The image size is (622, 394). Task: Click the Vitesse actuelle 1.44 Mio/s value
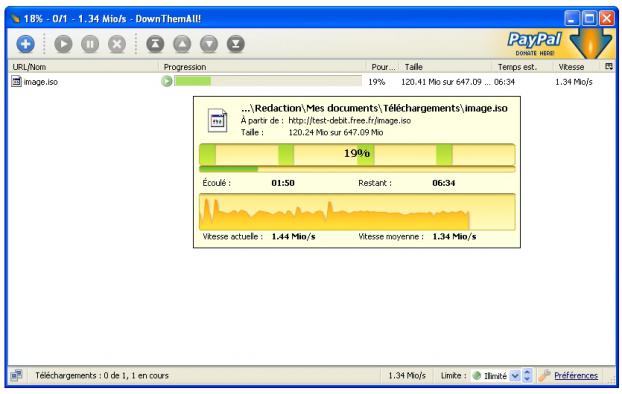293,236
